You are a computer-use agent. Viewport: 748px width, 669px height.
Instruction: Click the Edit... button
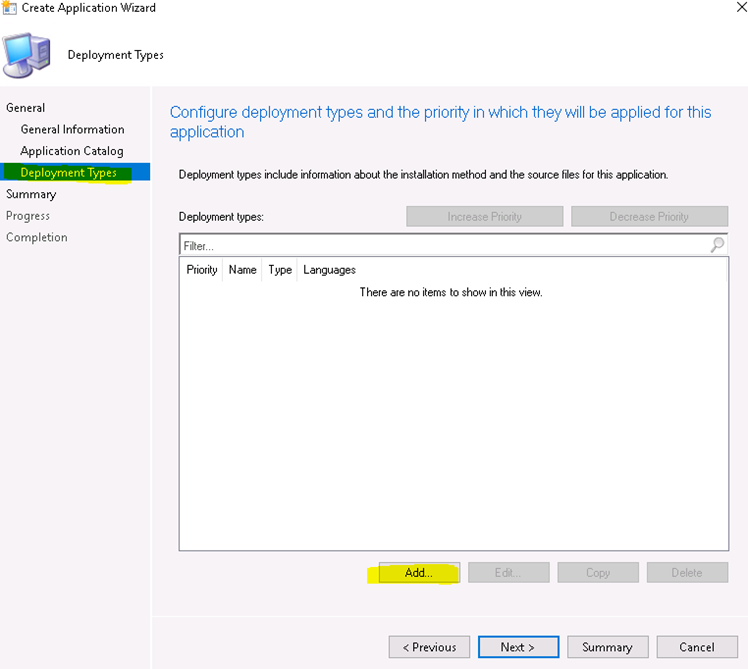[x=509, y=572]
